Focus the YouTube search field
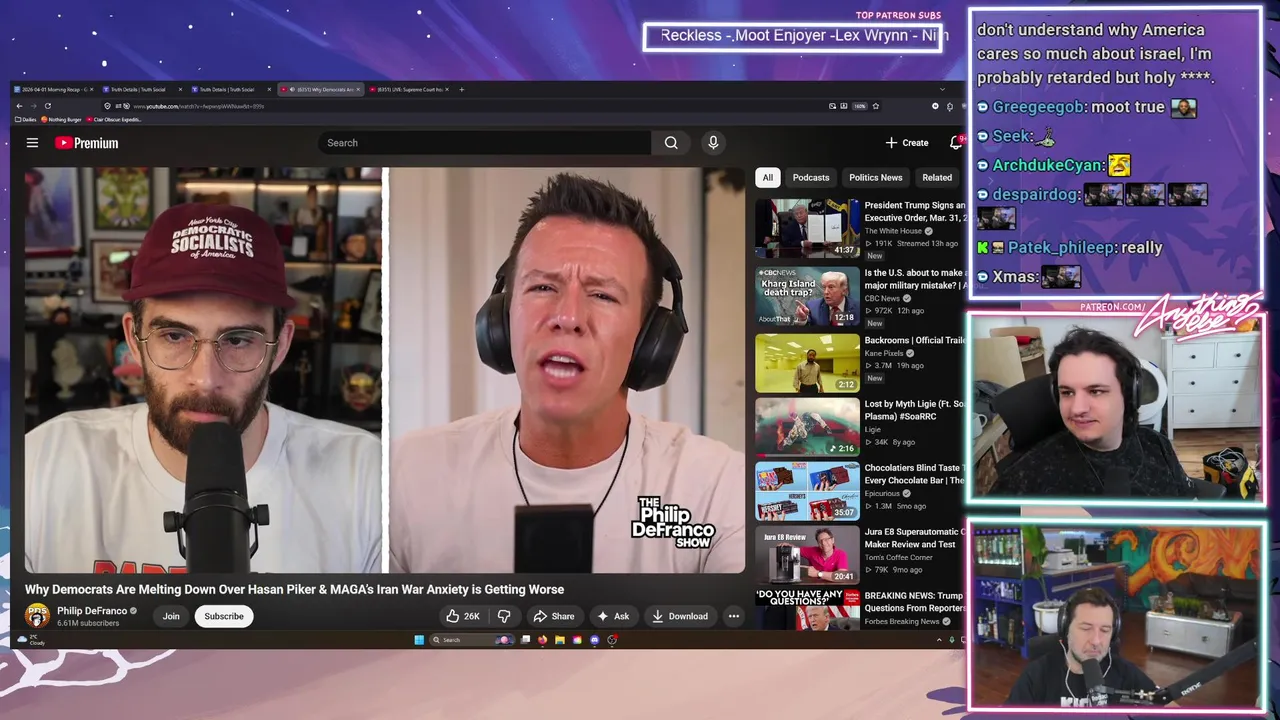 (485, 143)
